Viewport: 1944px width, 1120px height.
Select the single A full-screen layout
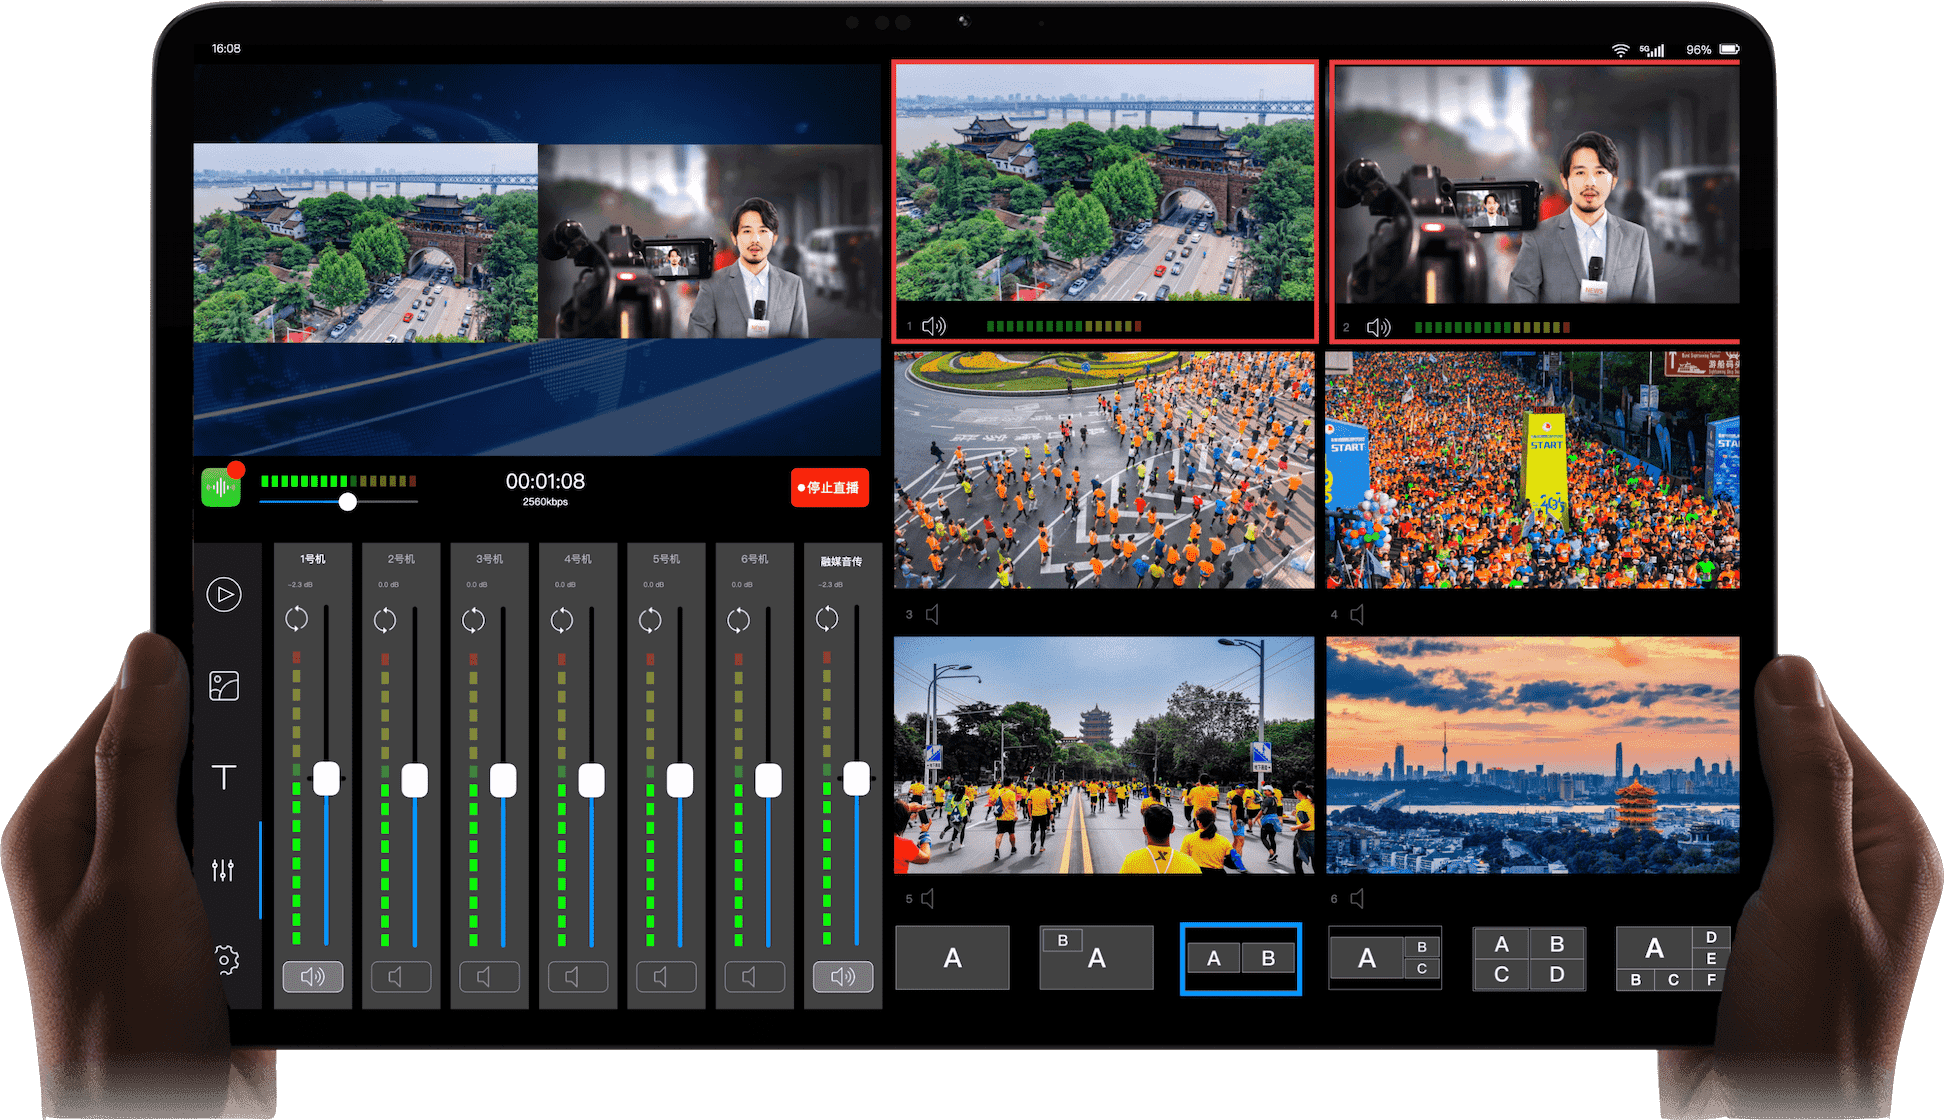pos(952,958)
